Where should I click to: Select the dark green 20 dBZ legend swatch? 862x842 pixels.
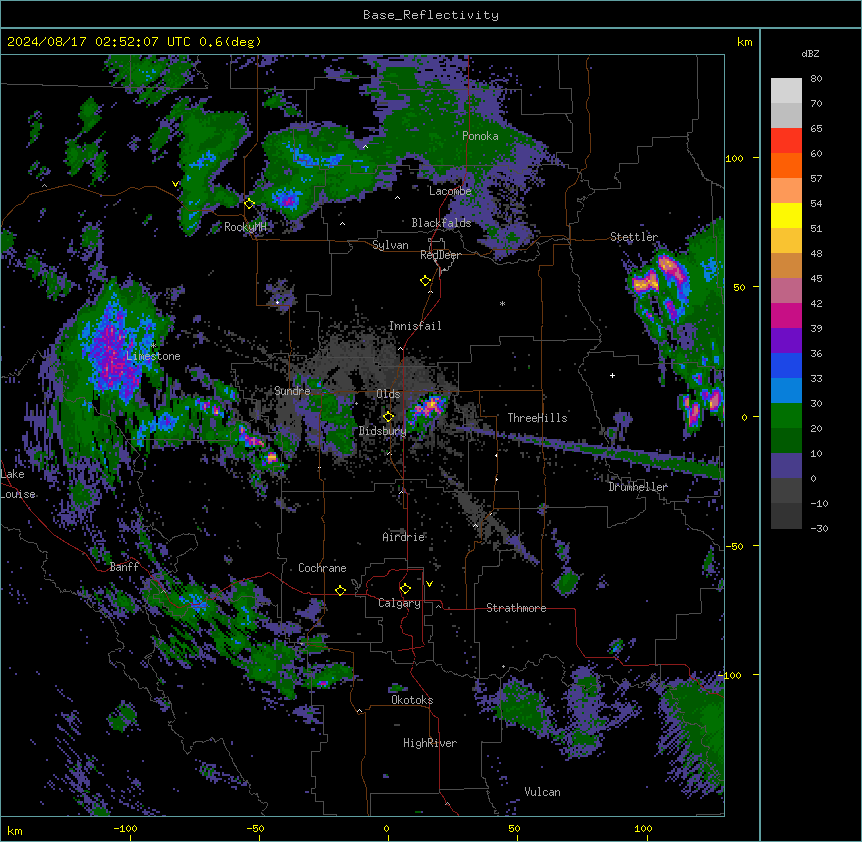786,440
